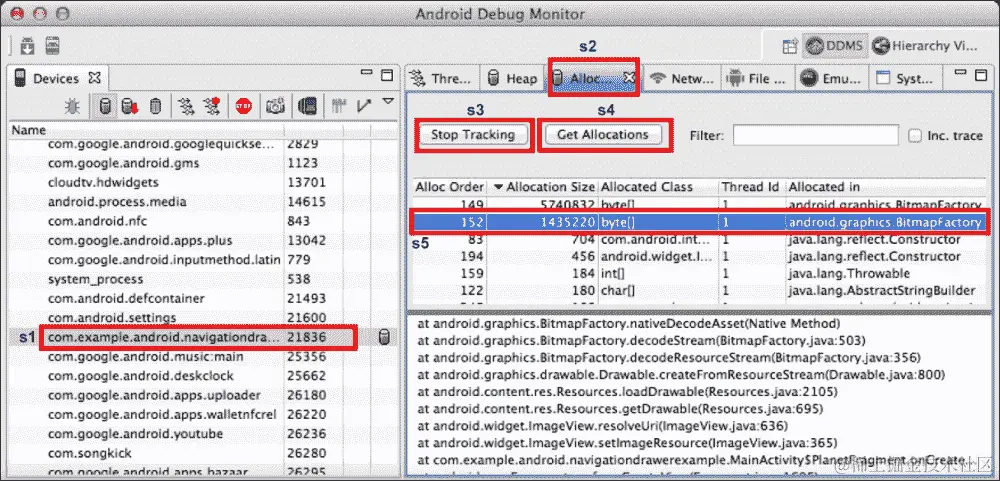Image resolution: width=1000 pixels, height=481 pixels.
Task: Open the Heap tab
Action: tap(512, 78)
